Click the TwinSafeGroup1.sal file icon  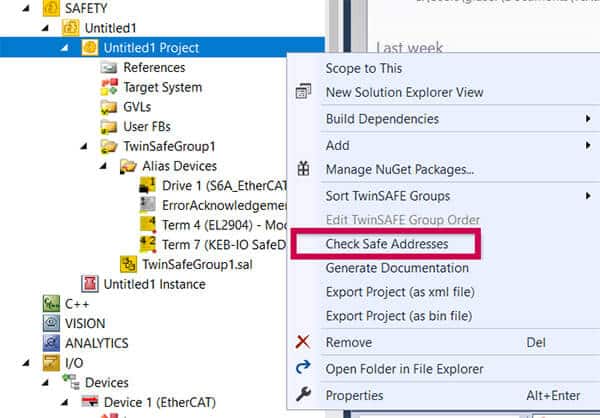(129, 265)
